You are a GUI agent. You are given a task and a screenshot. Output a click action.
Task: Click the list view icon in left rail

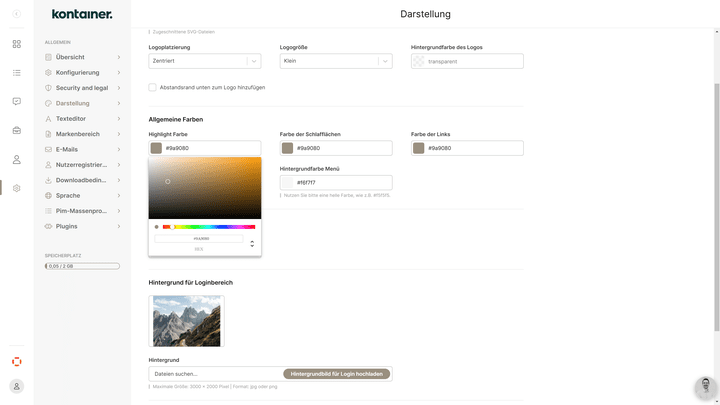pyautogui.click(x=16, y=73)
